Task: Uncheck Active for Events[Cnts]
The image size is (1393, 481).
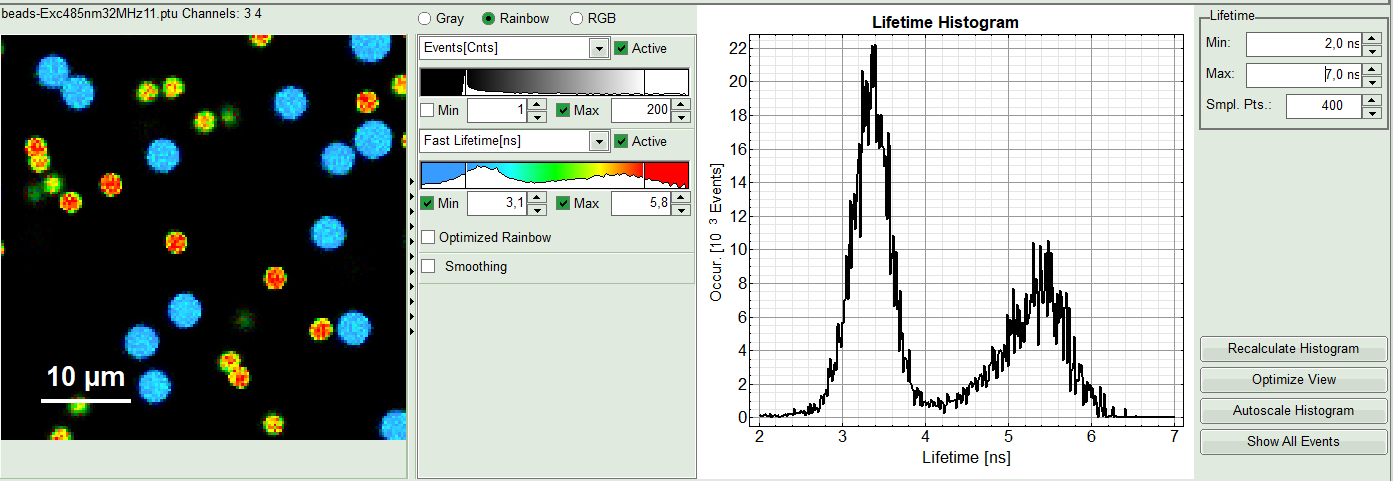Action: (621, 48)
